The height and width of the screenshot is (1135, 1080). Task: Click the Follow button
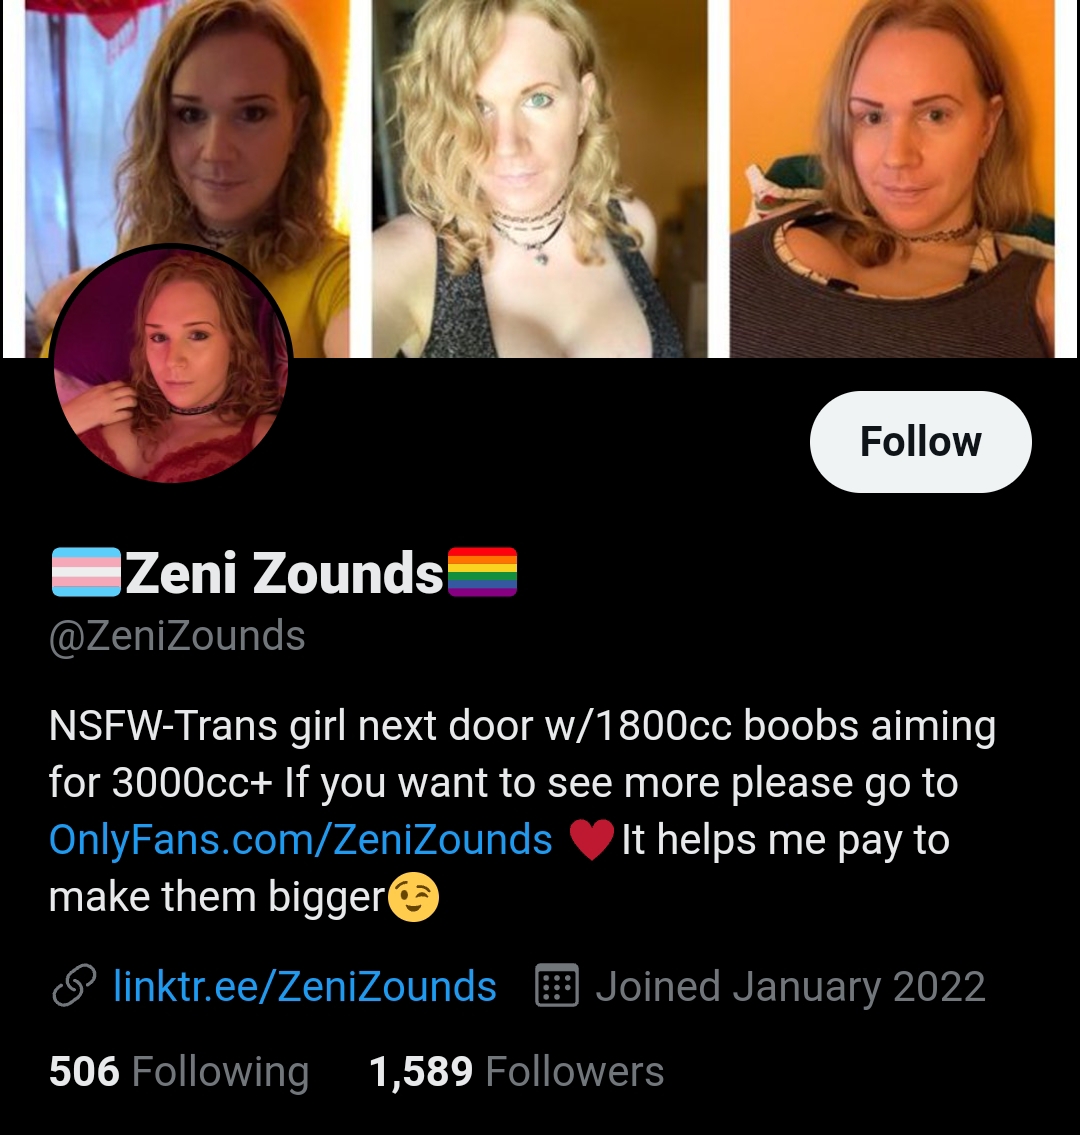[920, 442]
